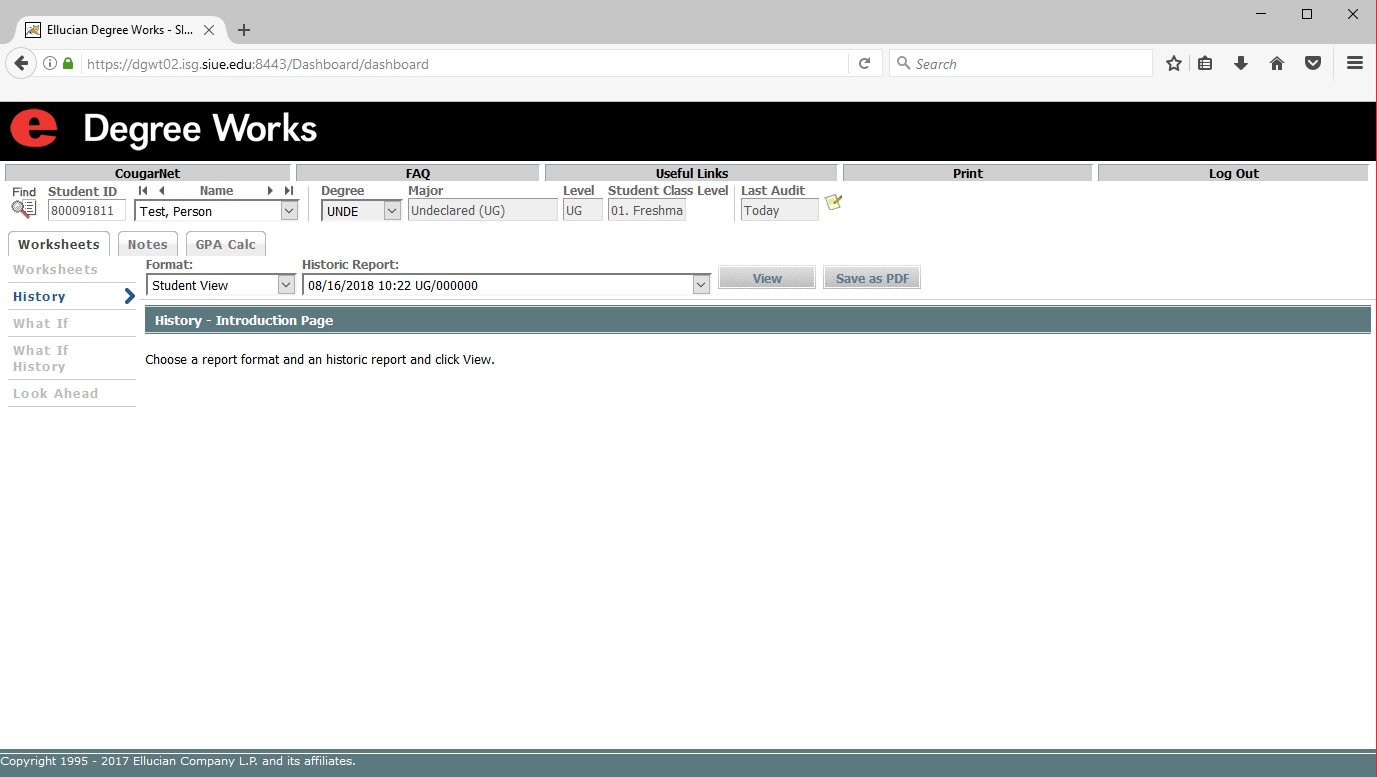Image resolution: width=1377 pixels, height=777 pixels.
Task: Bookmark this page with star icon
Action: pyautogui.click(x=1173, y=64)
